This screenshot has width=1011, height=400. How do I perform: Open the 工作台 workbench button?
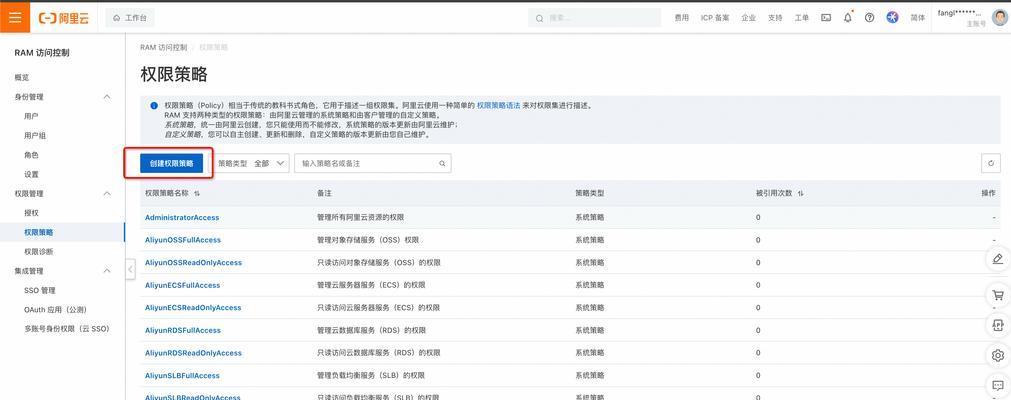[x=130, y=18]
